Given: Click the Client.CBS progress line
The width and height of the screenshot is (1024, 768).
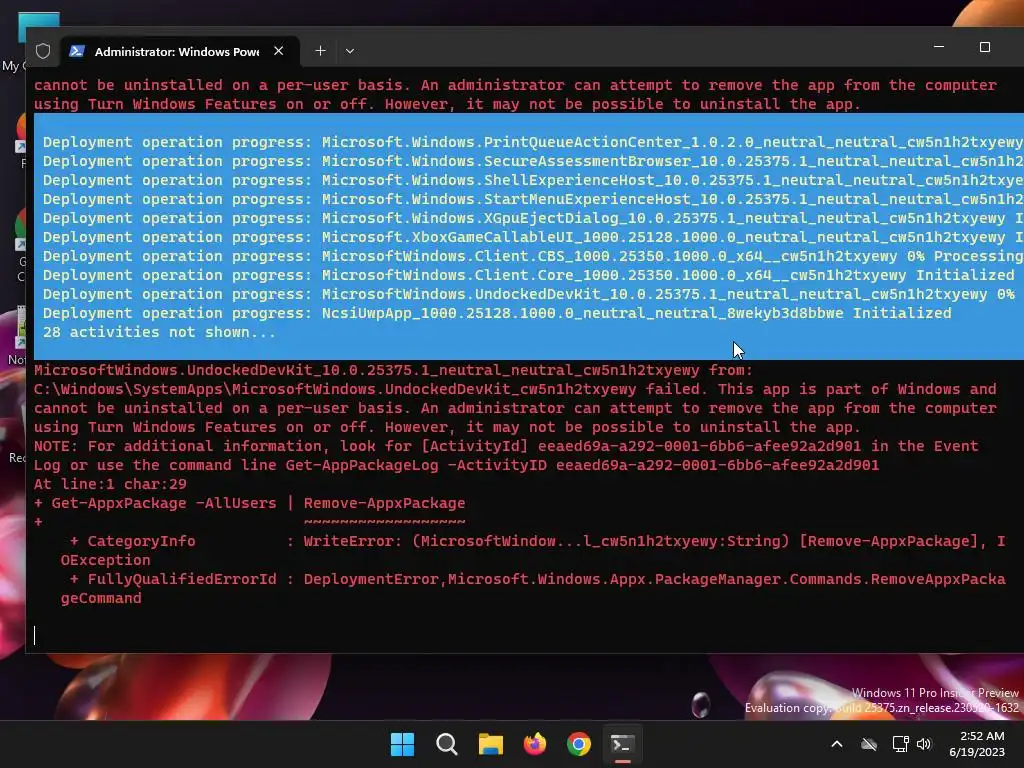Looking at the screenshot, I should coord(533,256).
